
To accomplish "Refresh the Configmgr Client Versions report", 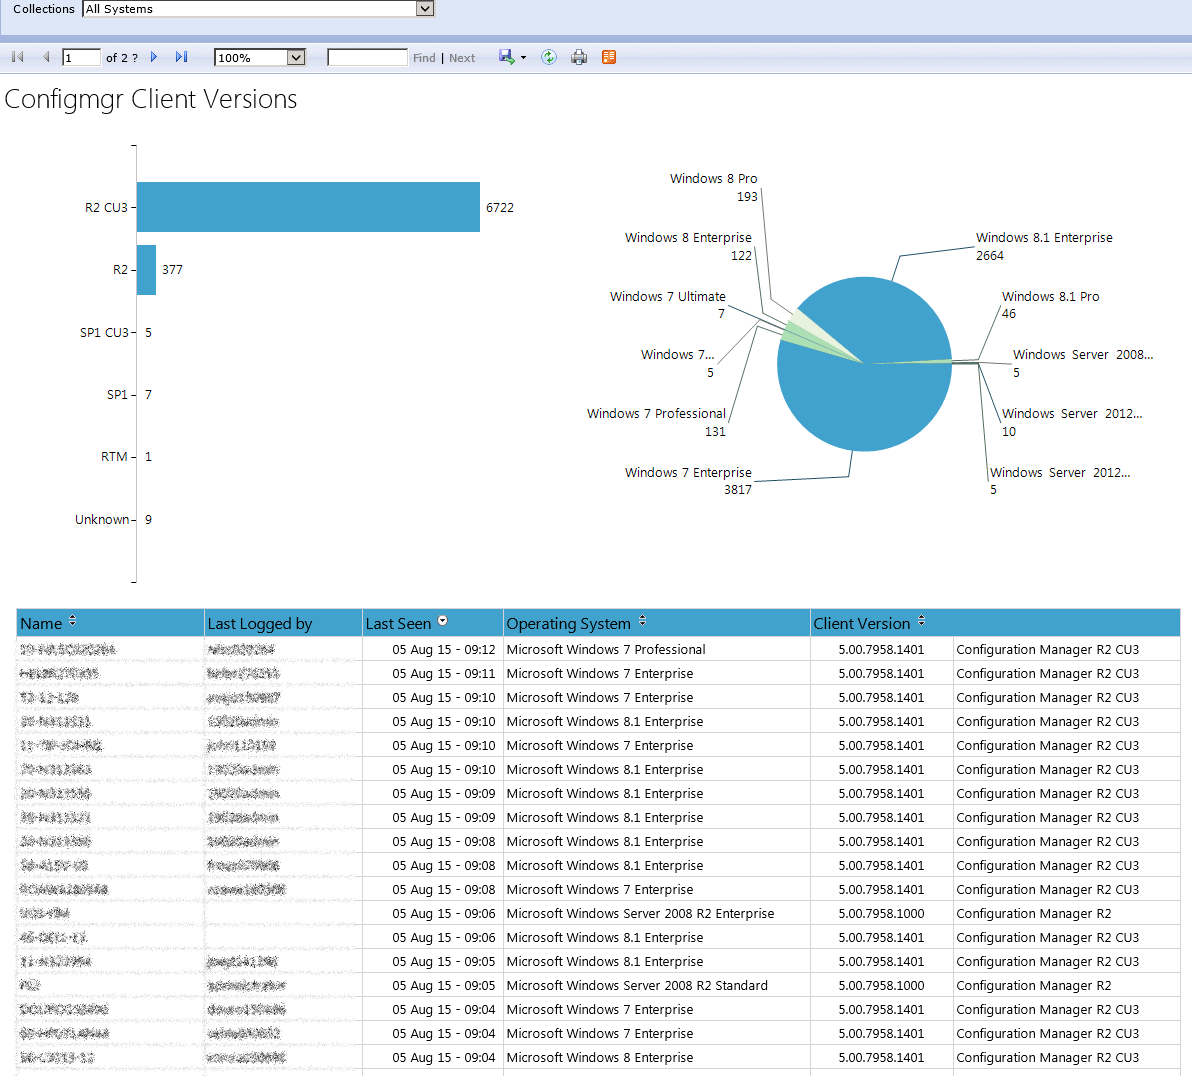I will pyautogui.click(x=548, y=57).
